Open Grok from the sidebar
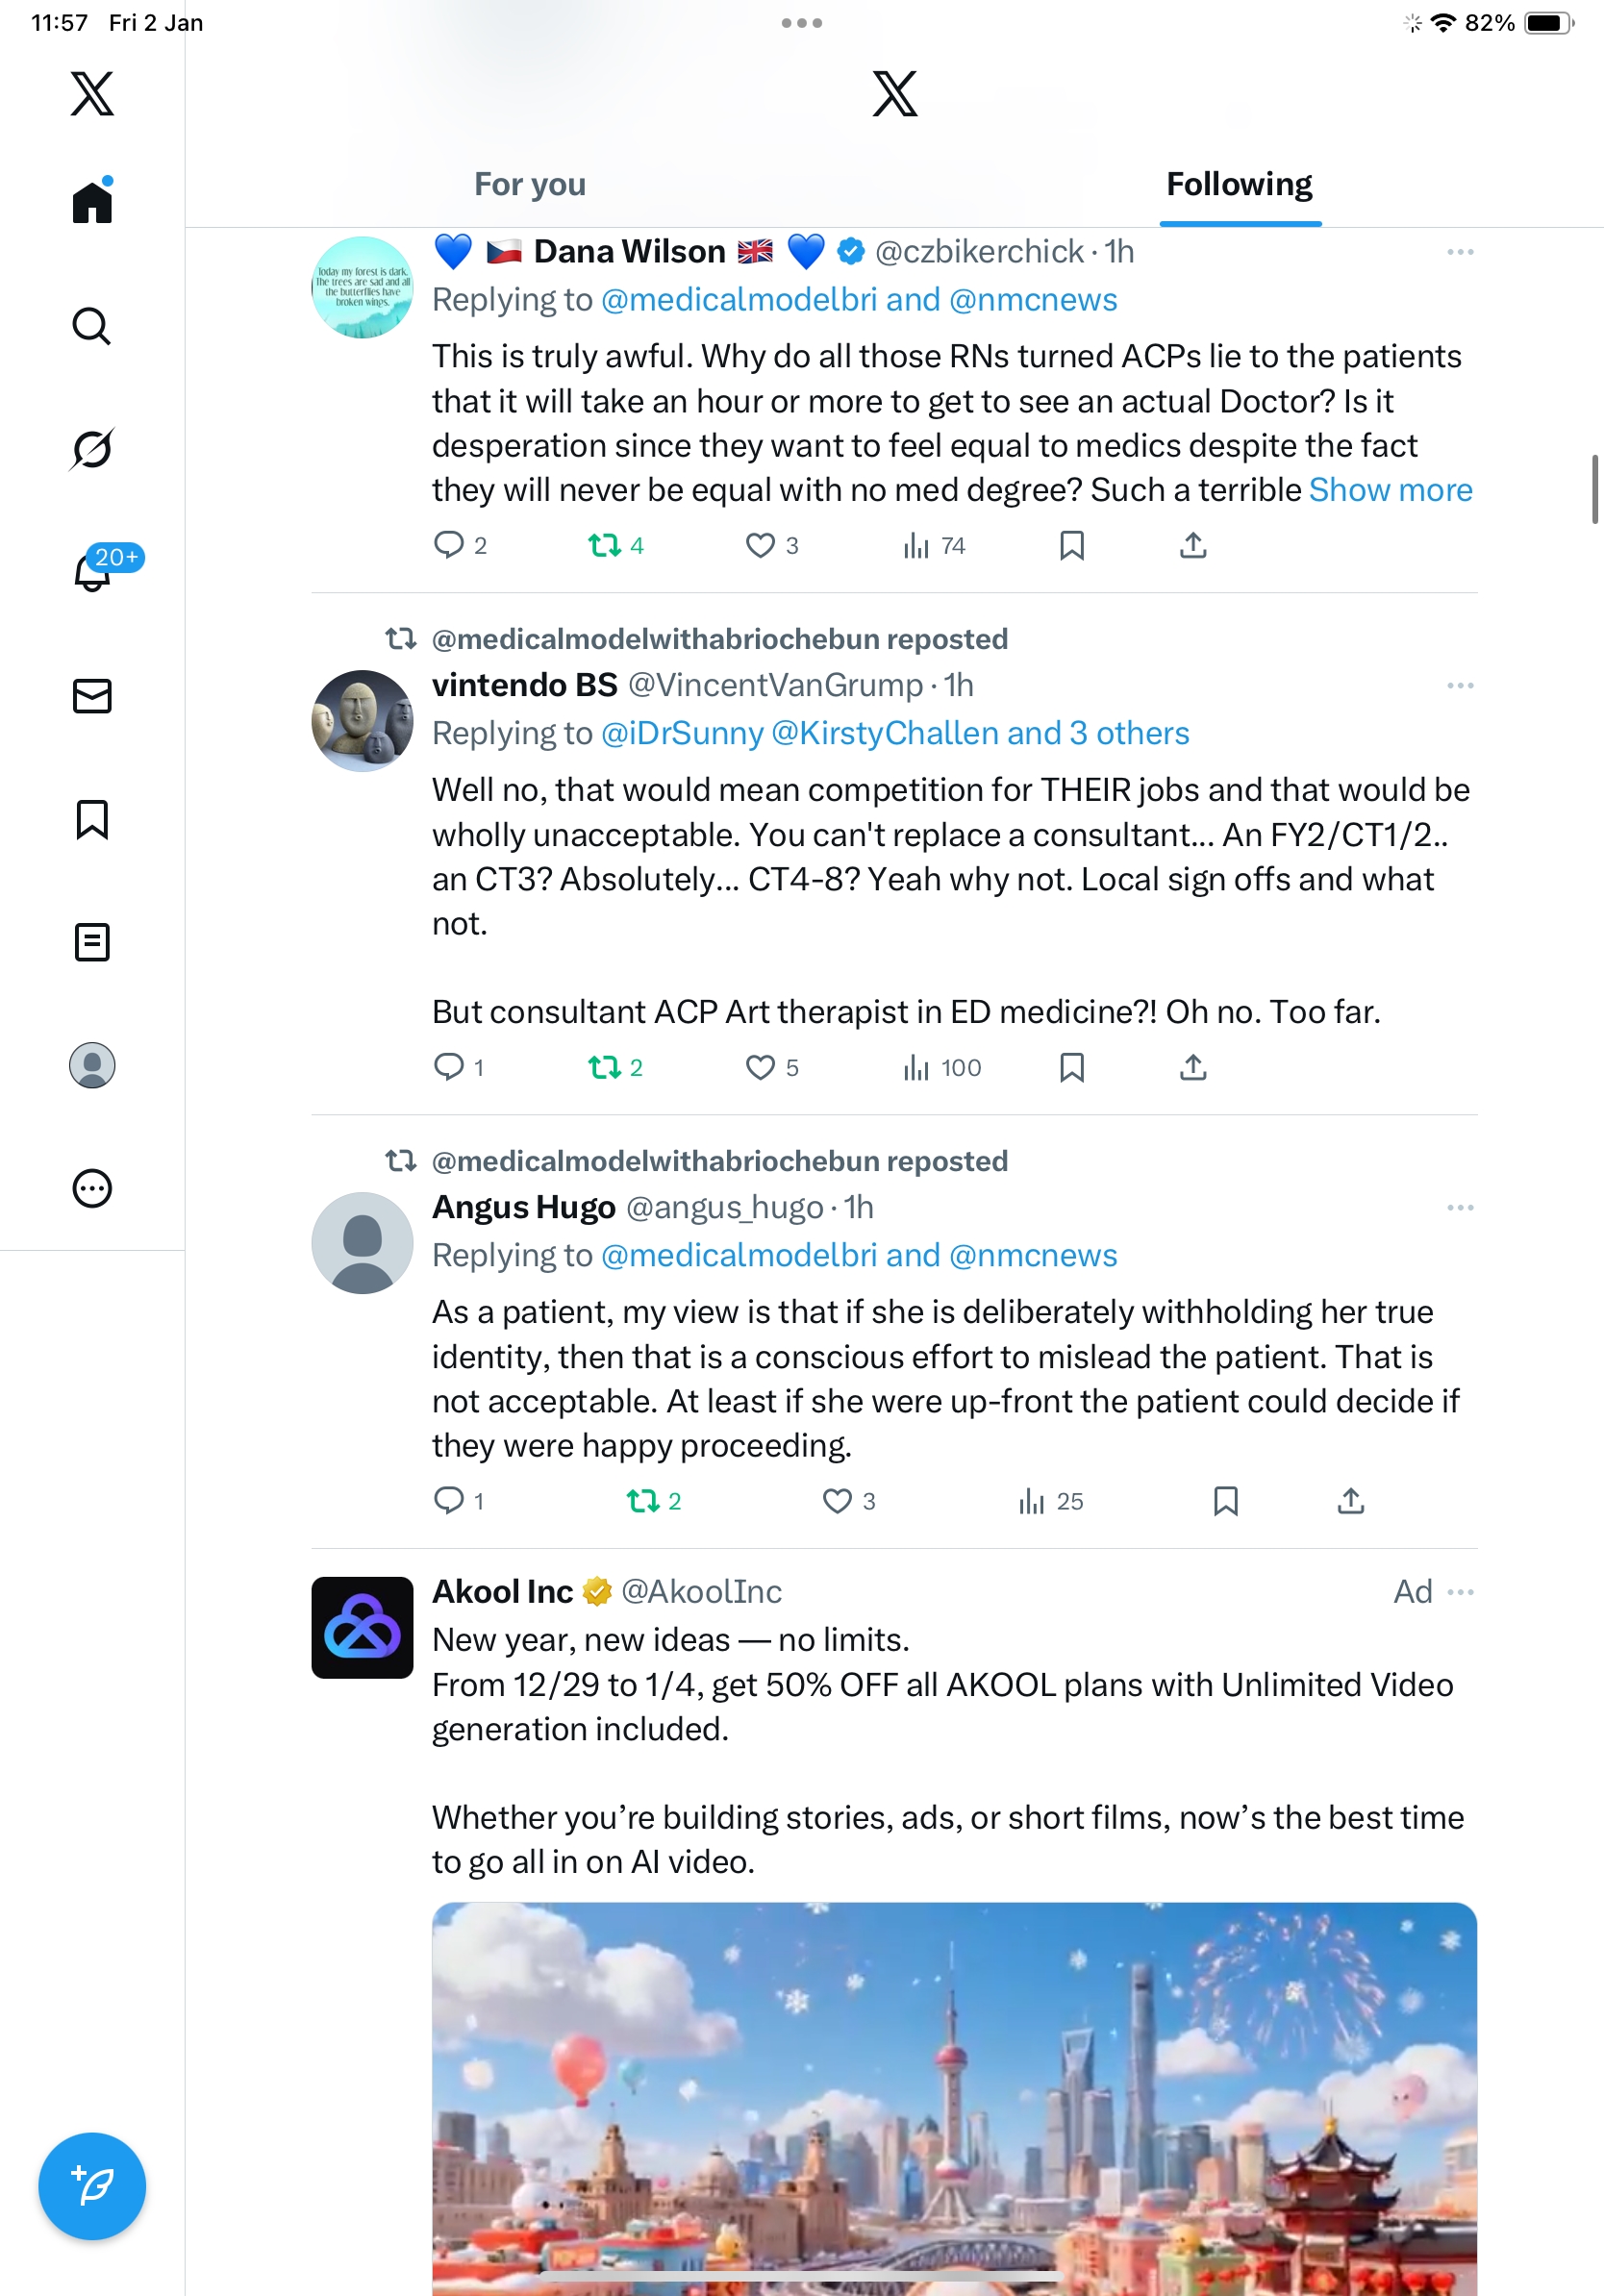The width and height of the screenshot is (1604, 2296). pos(92,449)
